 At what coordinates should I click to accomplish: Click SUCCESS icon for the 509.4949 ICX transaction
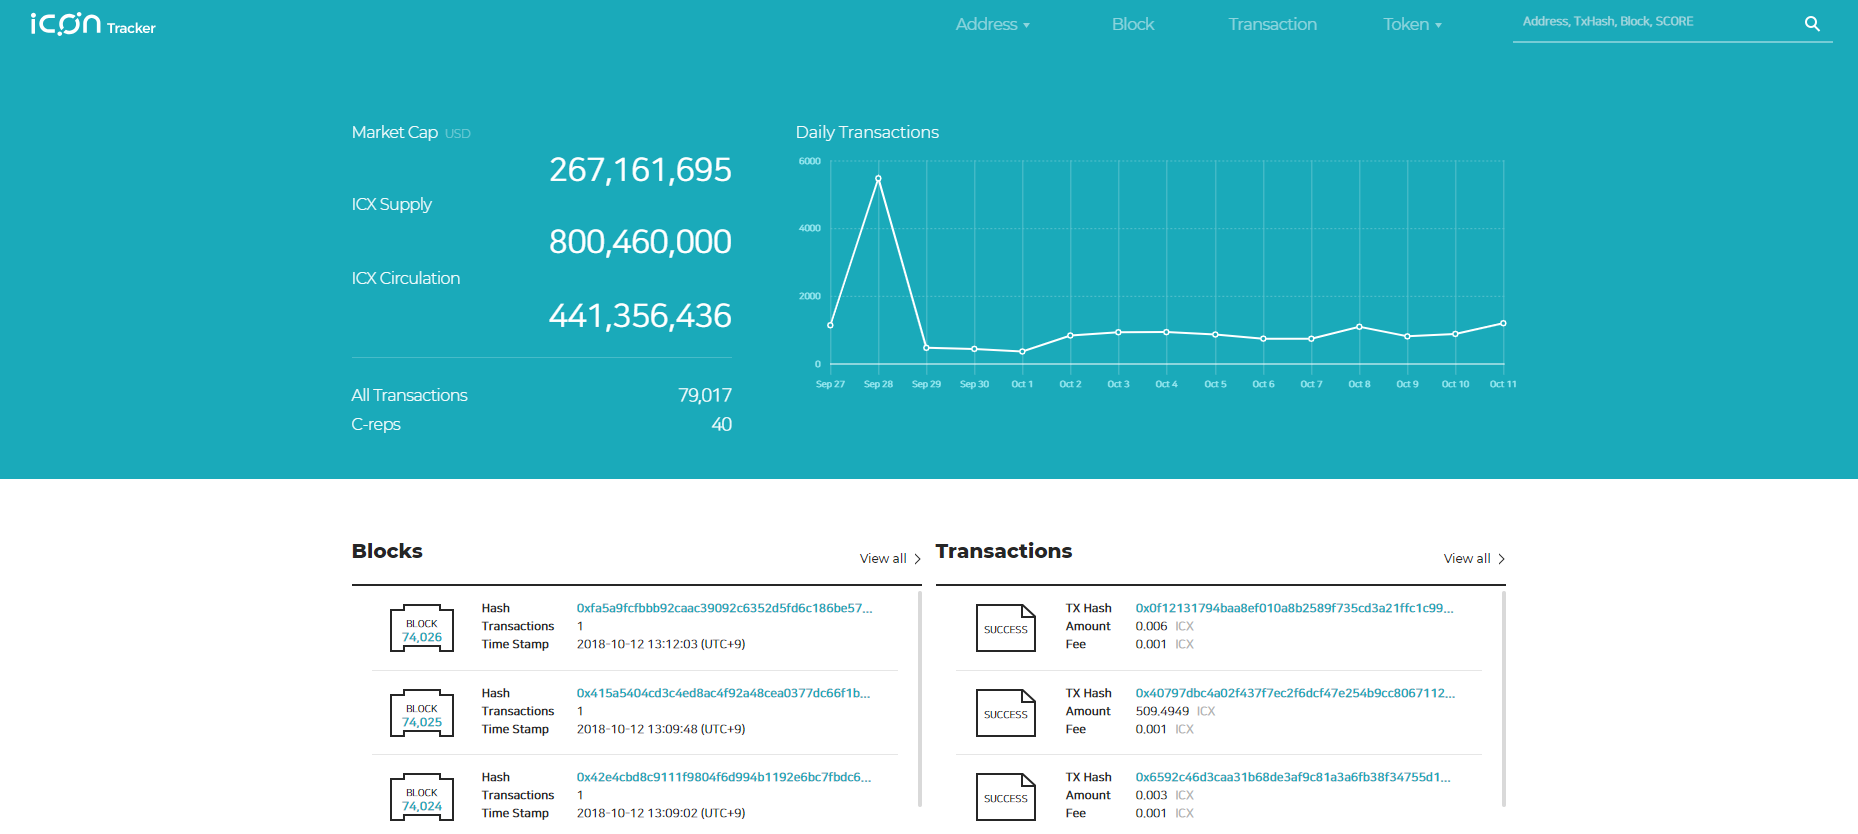pyautogui.click(x=1006, y=714)
